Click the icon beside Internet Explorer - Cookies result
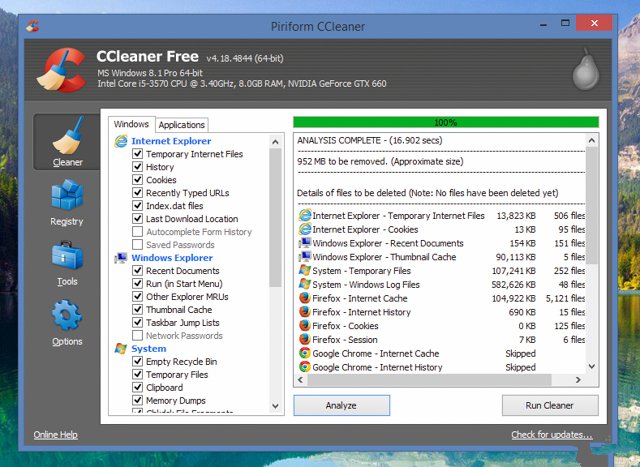Screen dimensions: 640x467 pos(305,229)
